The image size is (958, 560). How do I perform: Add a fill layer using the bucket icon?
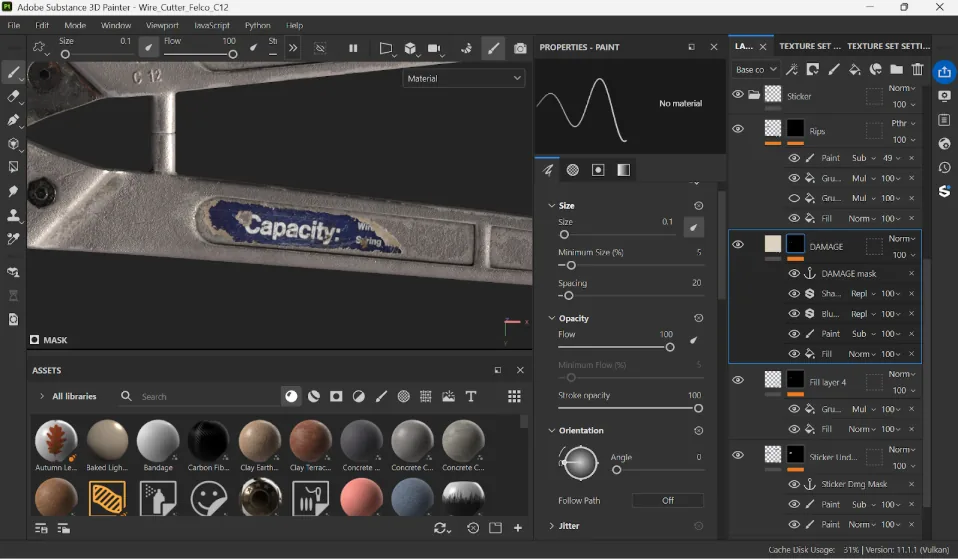(x=855, y=69)
